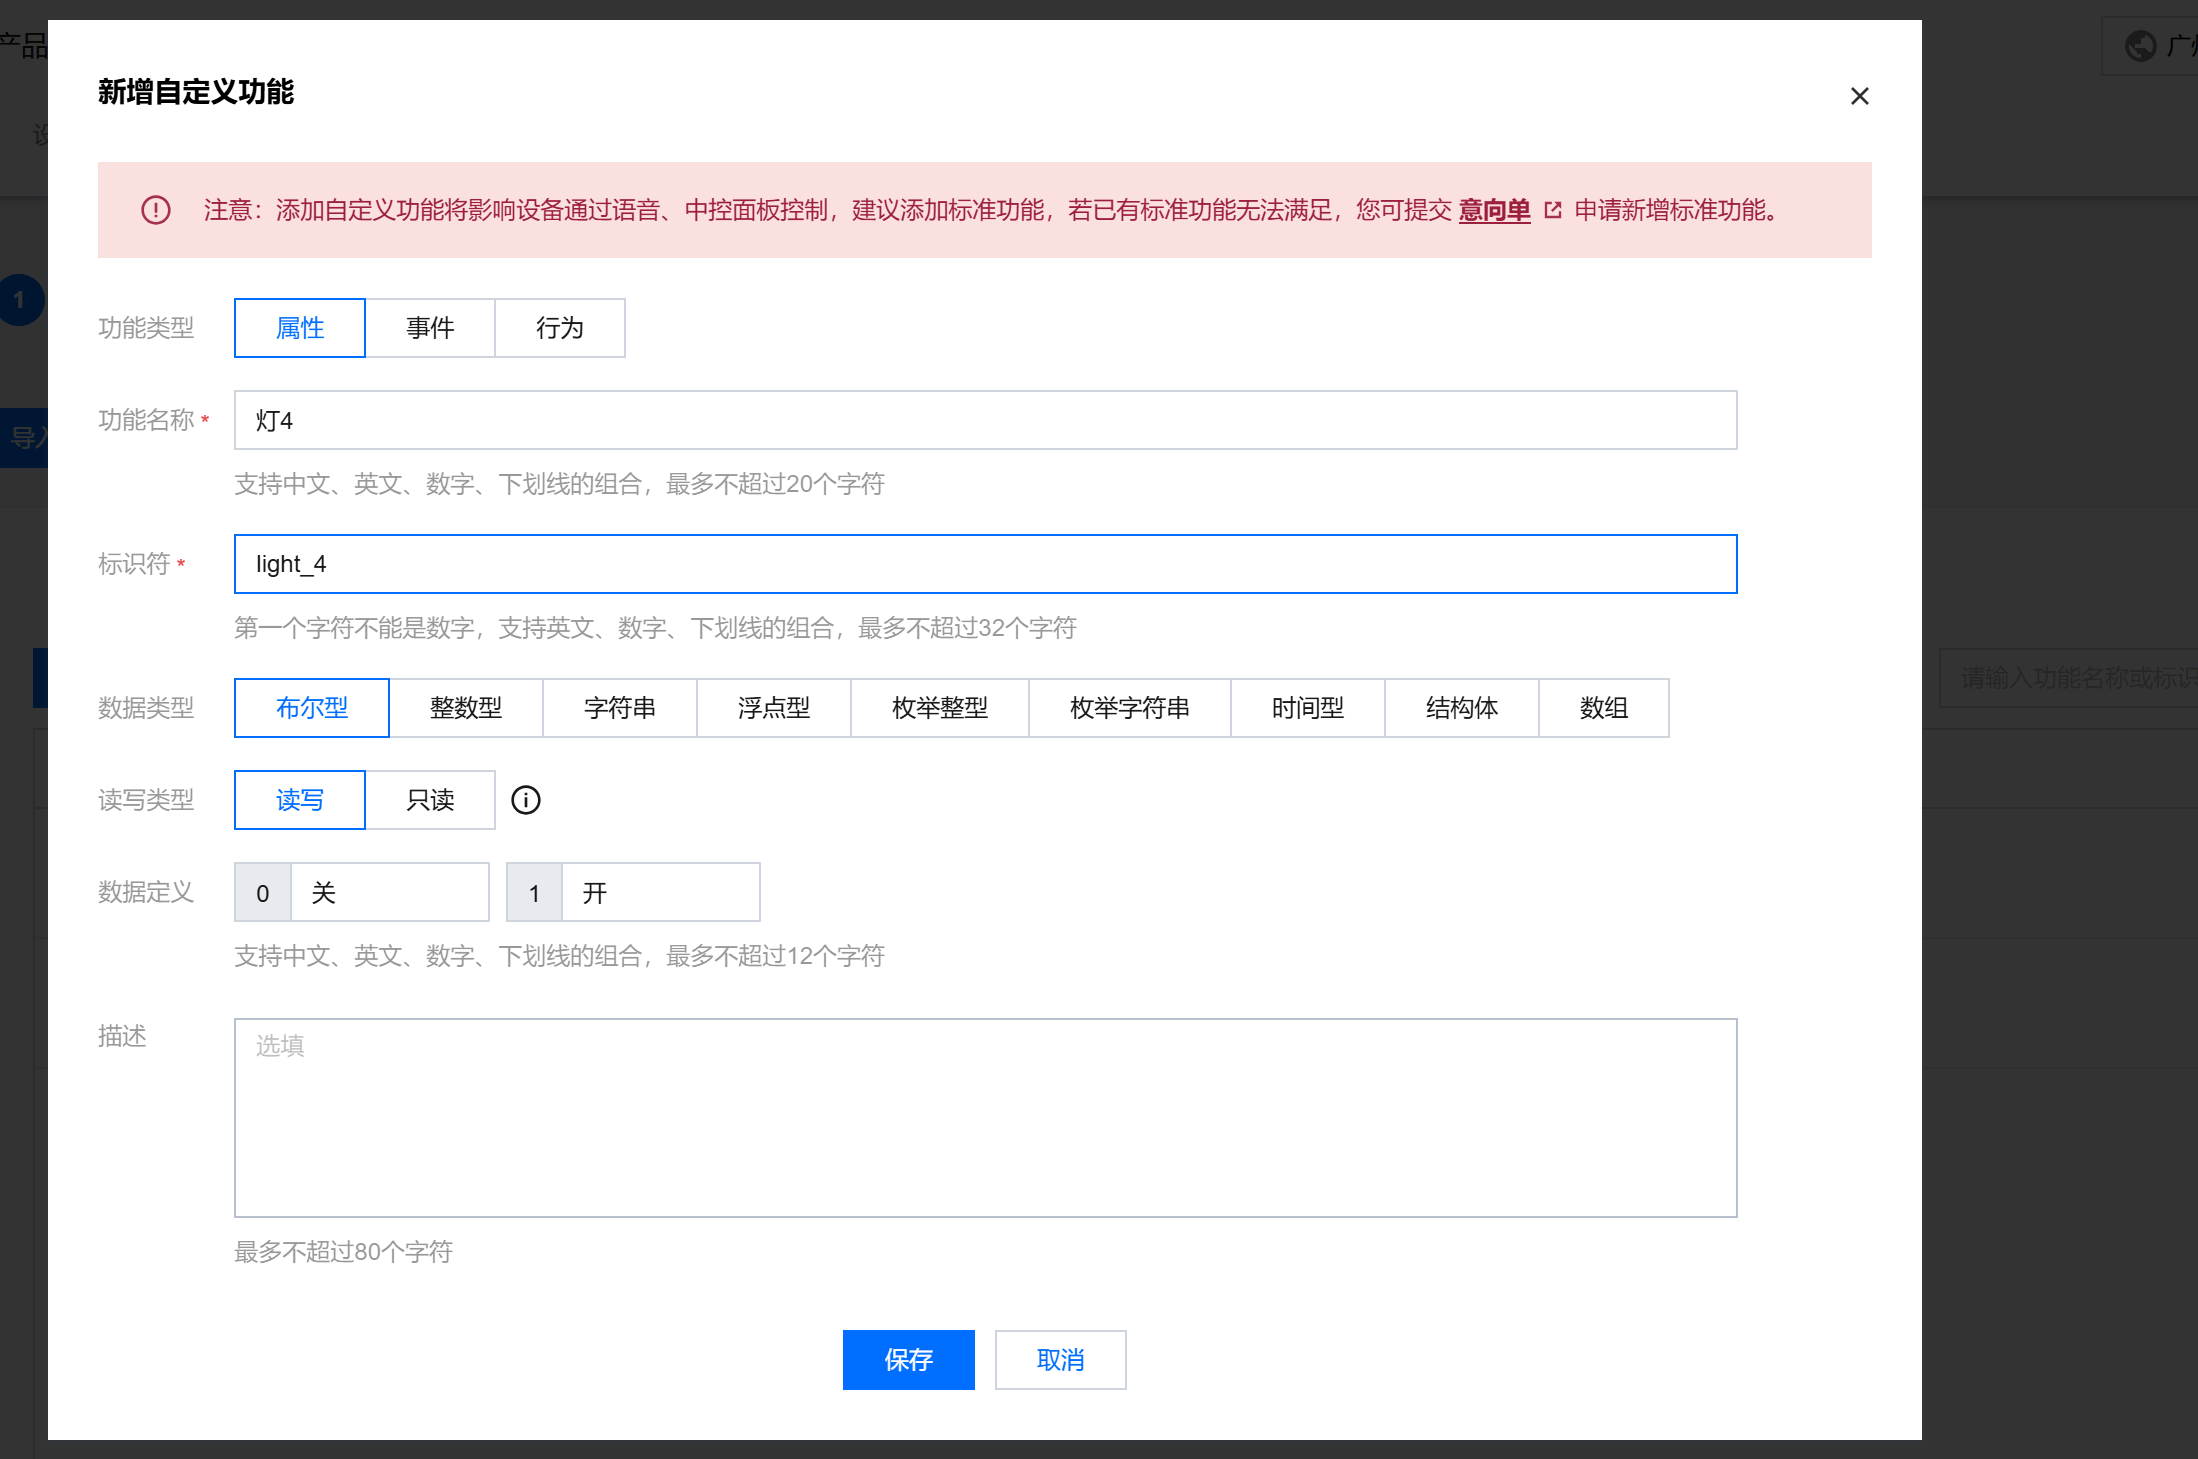This screenshot has height=1459, width=2198.
Task: Select 数组 data type option
Action: [1603, 708]
